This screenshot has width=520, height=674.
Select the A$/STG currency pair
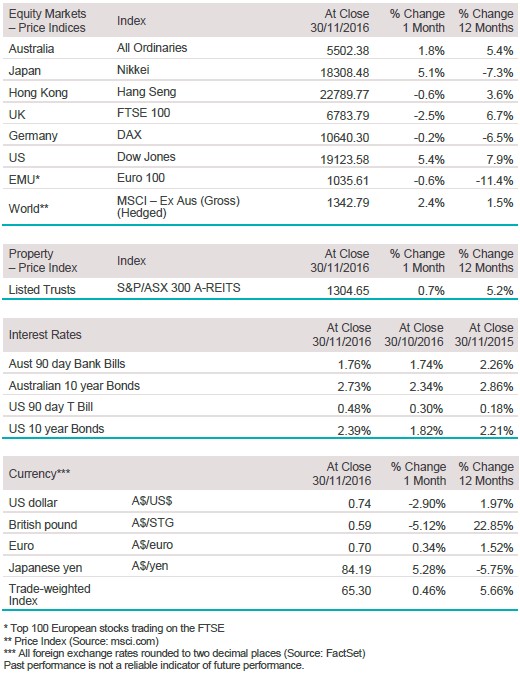click(153, 523)
